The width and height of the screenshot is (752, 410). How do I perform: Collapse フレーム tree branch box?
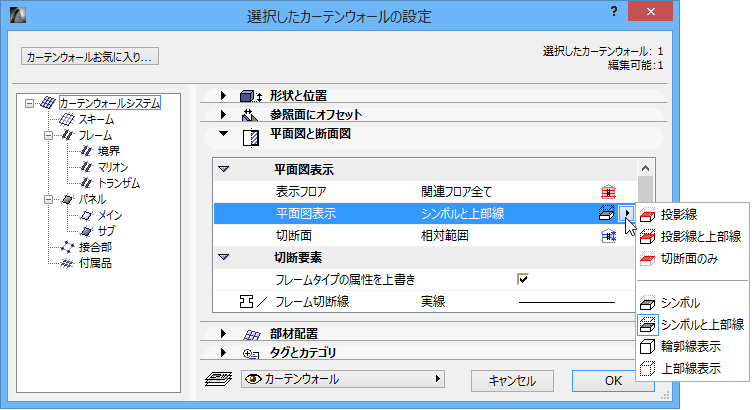(48, 135)
